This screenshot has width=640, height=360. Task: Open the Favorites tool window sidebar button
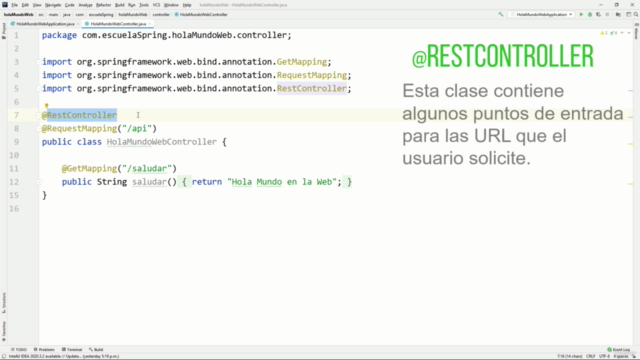4,331
